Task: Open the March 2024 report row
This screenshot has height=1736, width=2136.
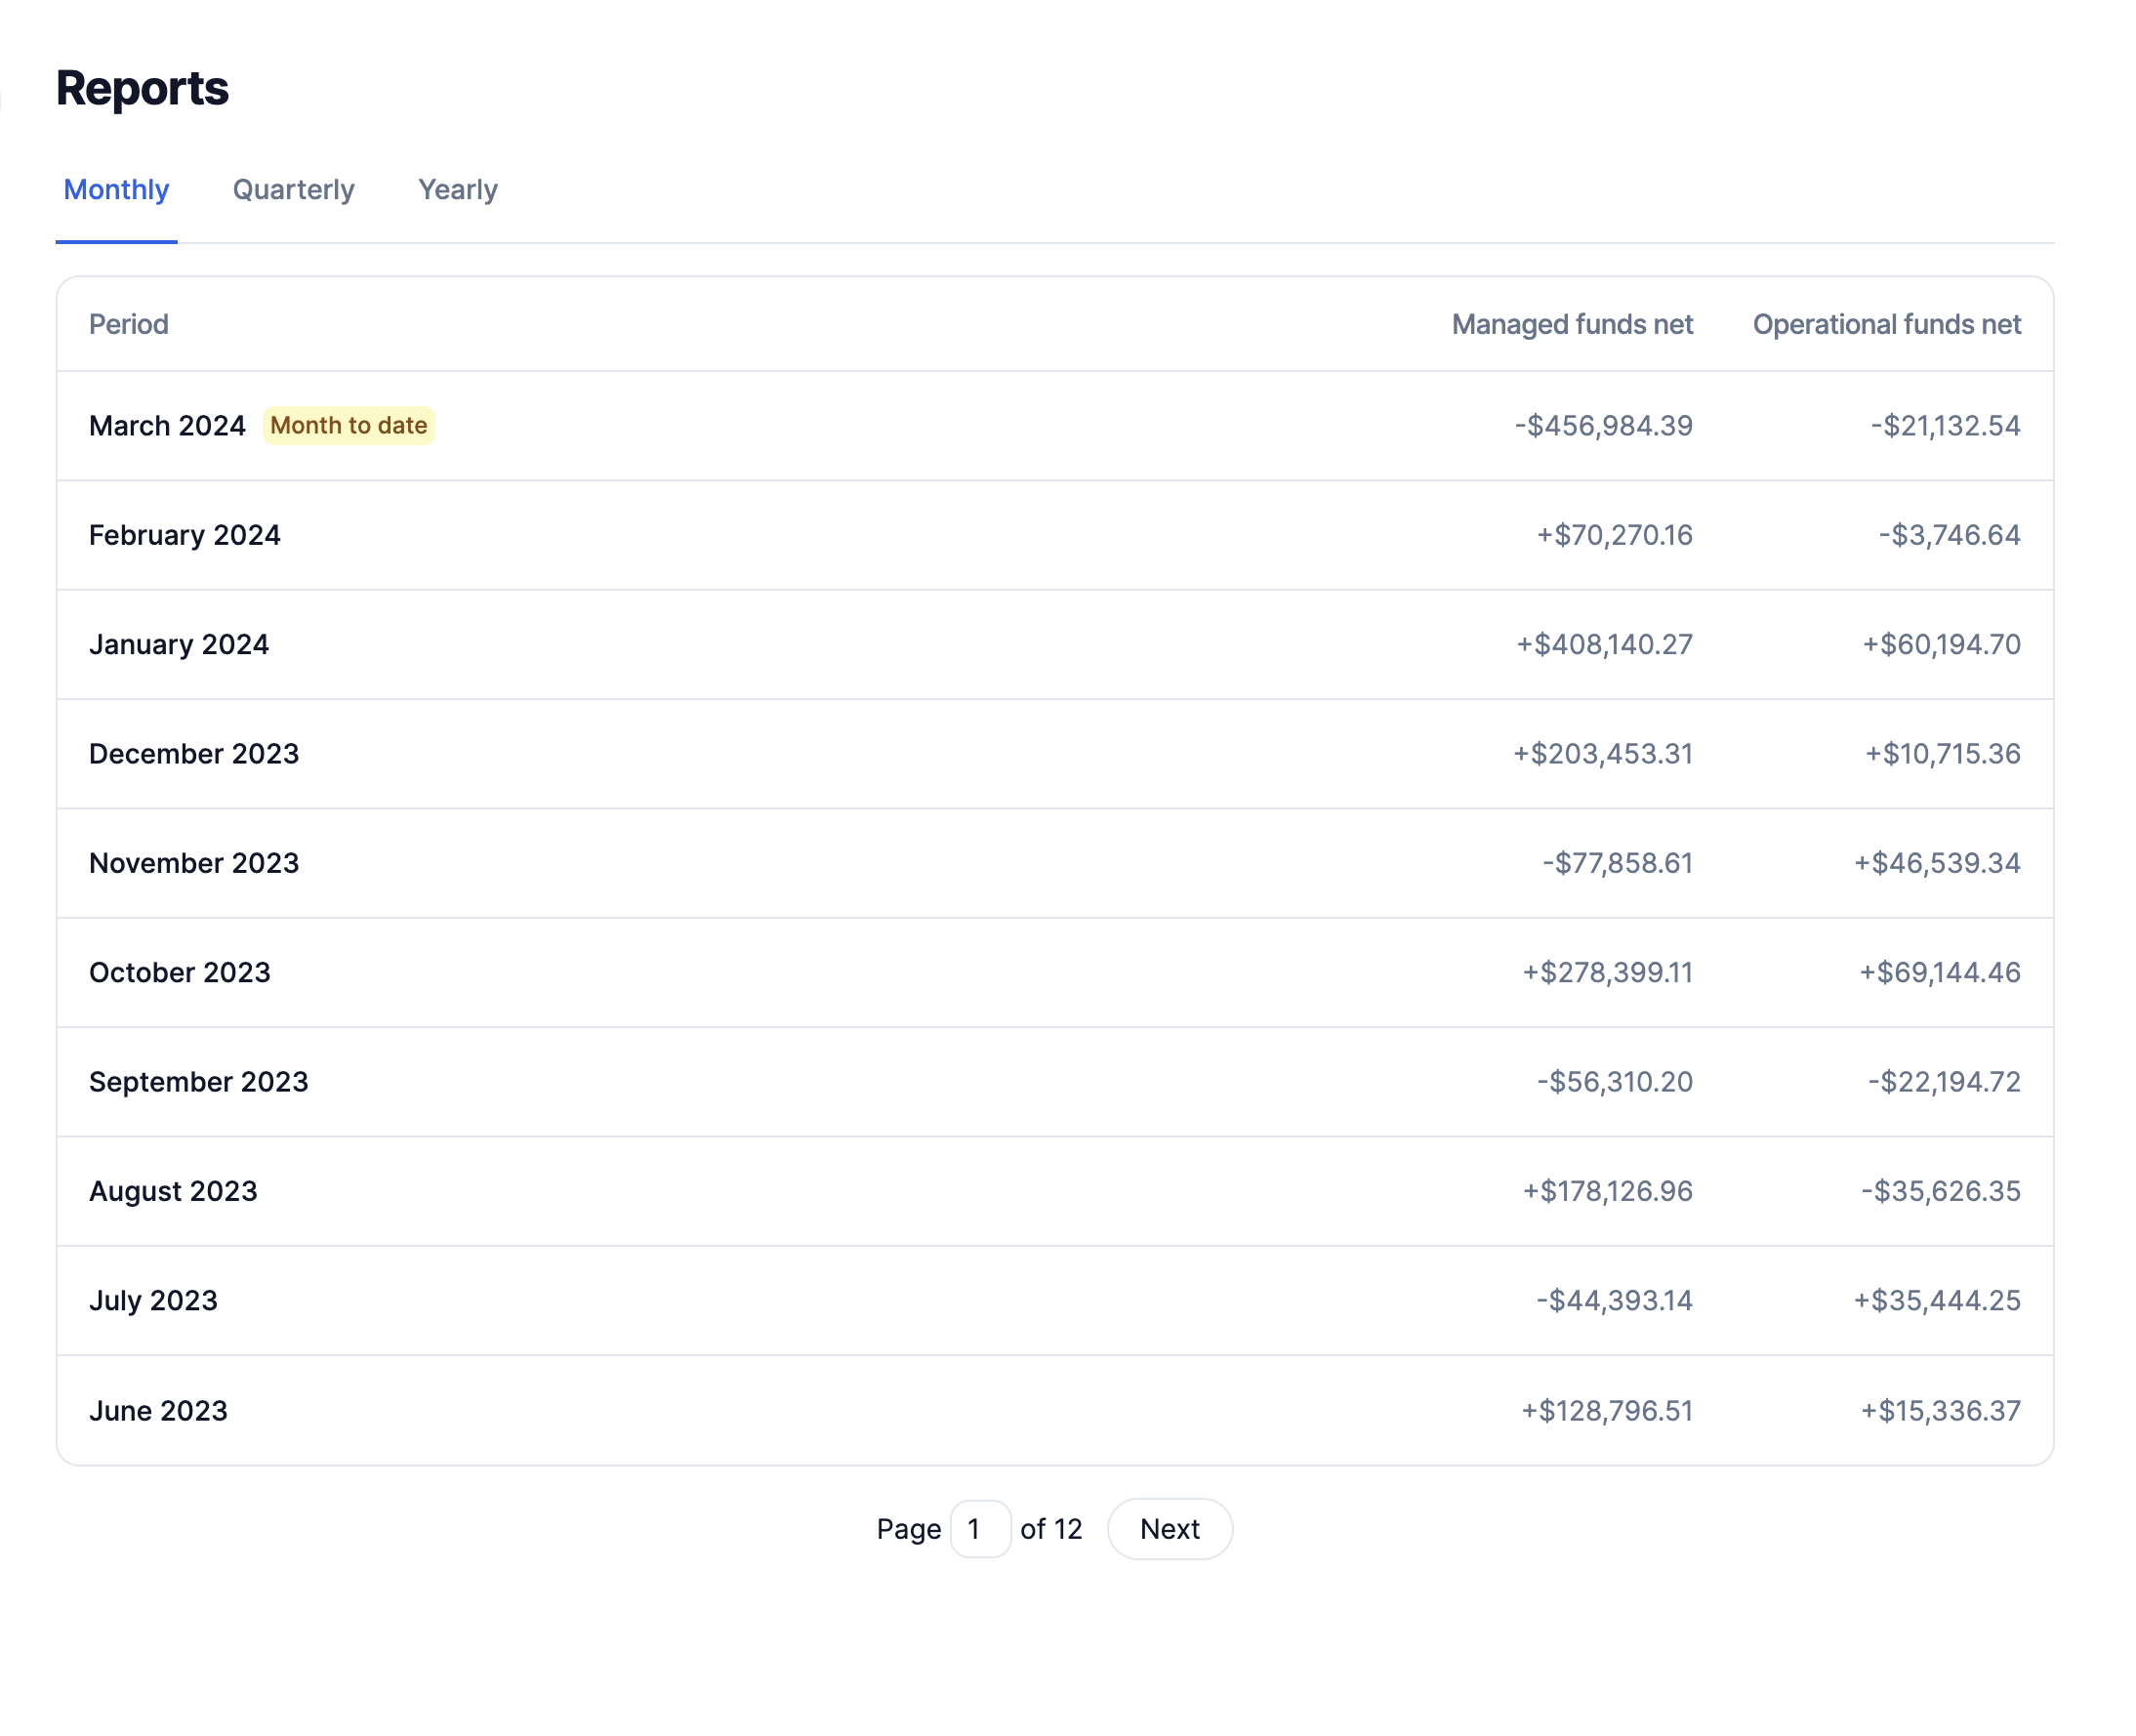Action: pos(167,426)
